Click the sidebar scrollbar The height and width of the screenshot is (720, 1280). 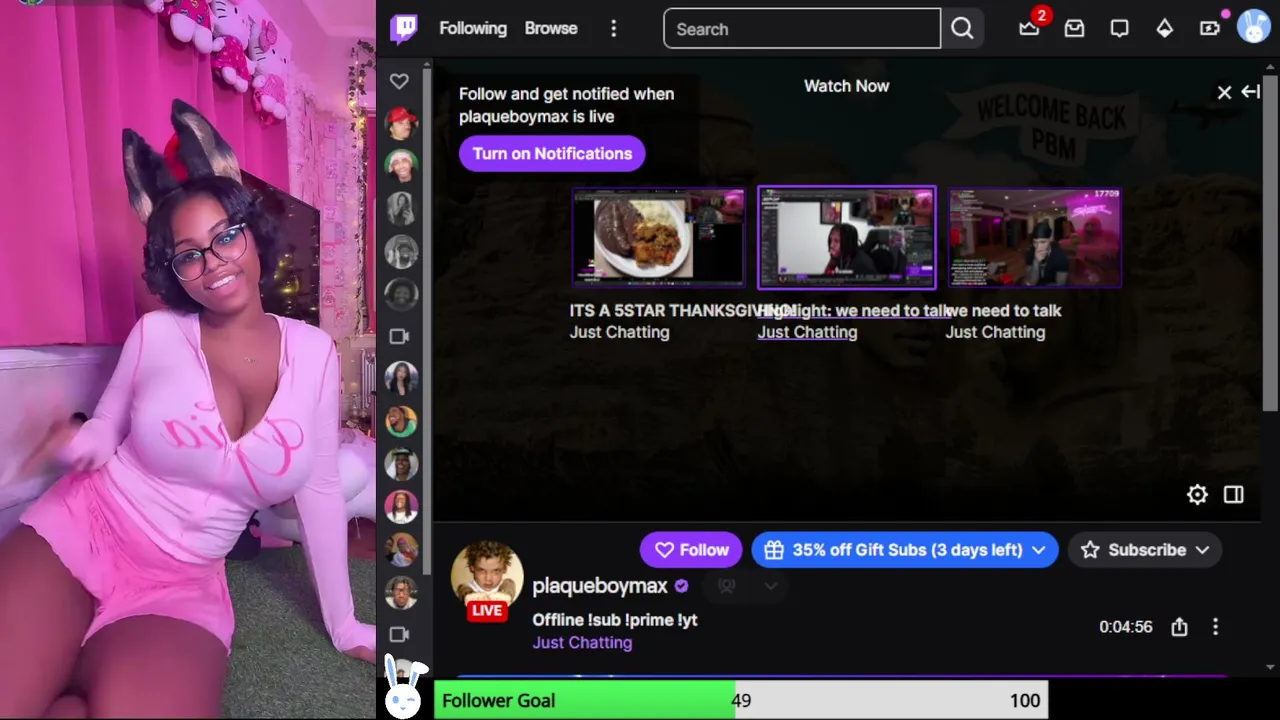[428, 320]
